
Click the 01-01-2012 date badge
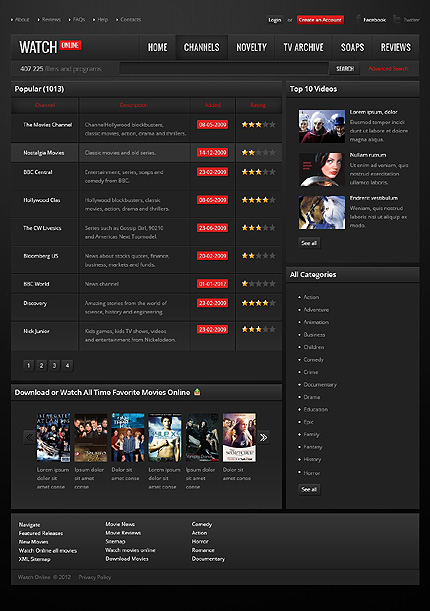[213, 284]
